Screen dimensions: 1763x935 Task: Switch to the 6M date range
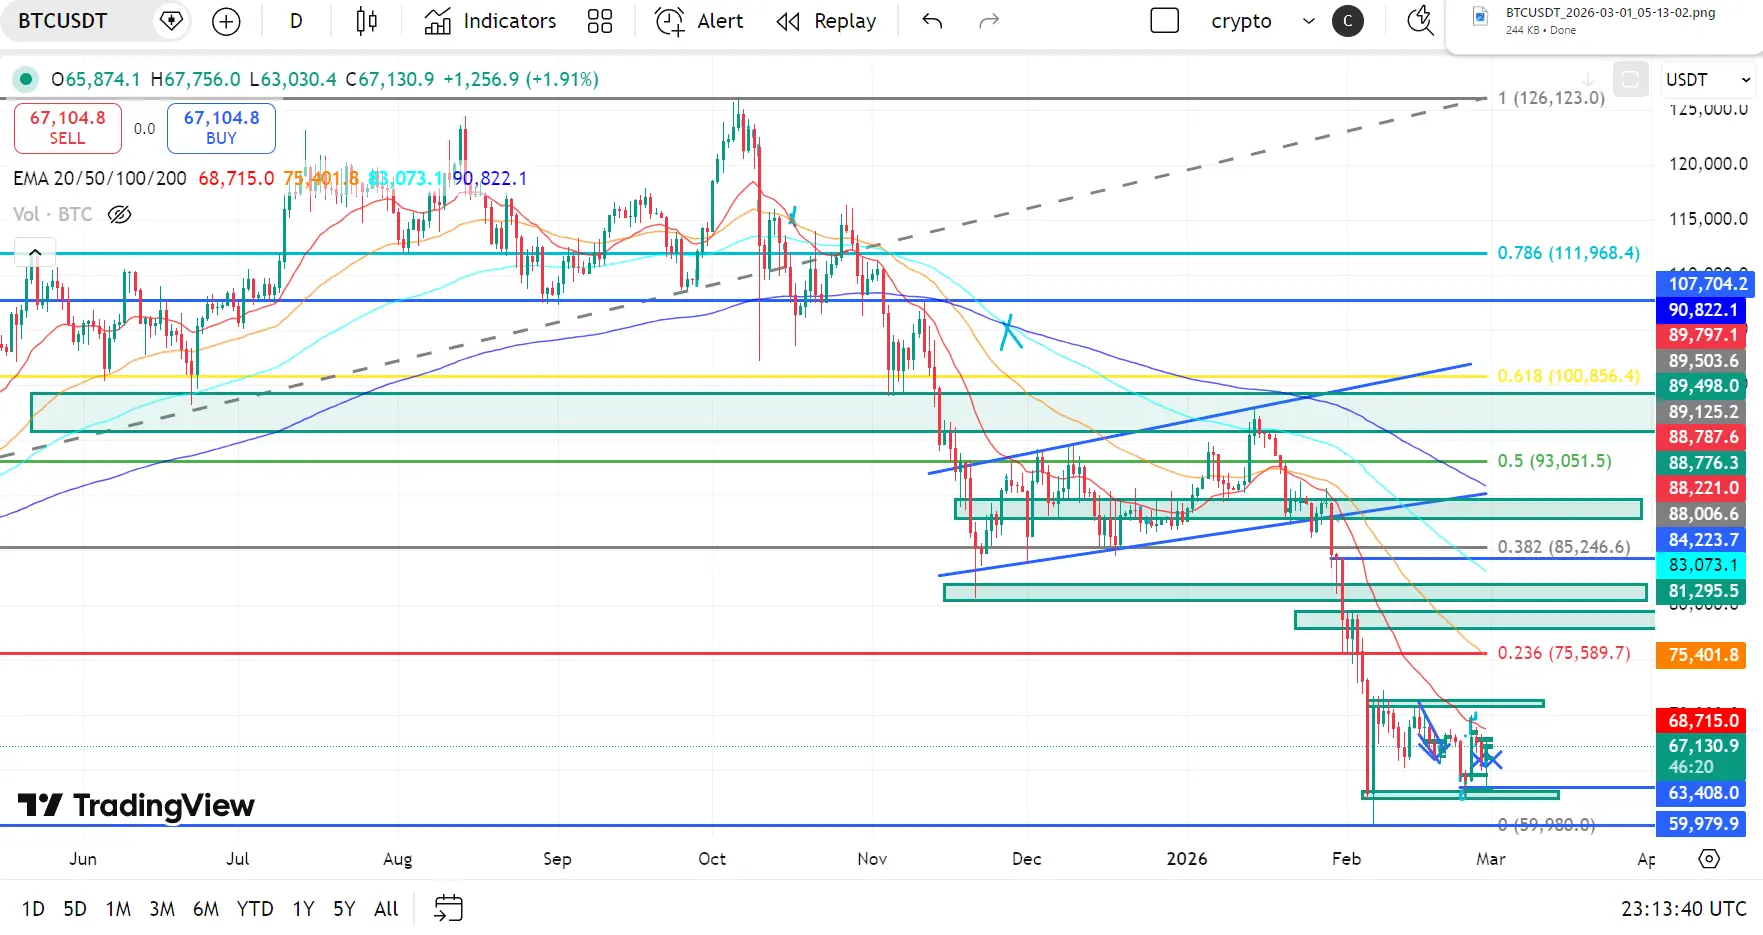point(206,909)
